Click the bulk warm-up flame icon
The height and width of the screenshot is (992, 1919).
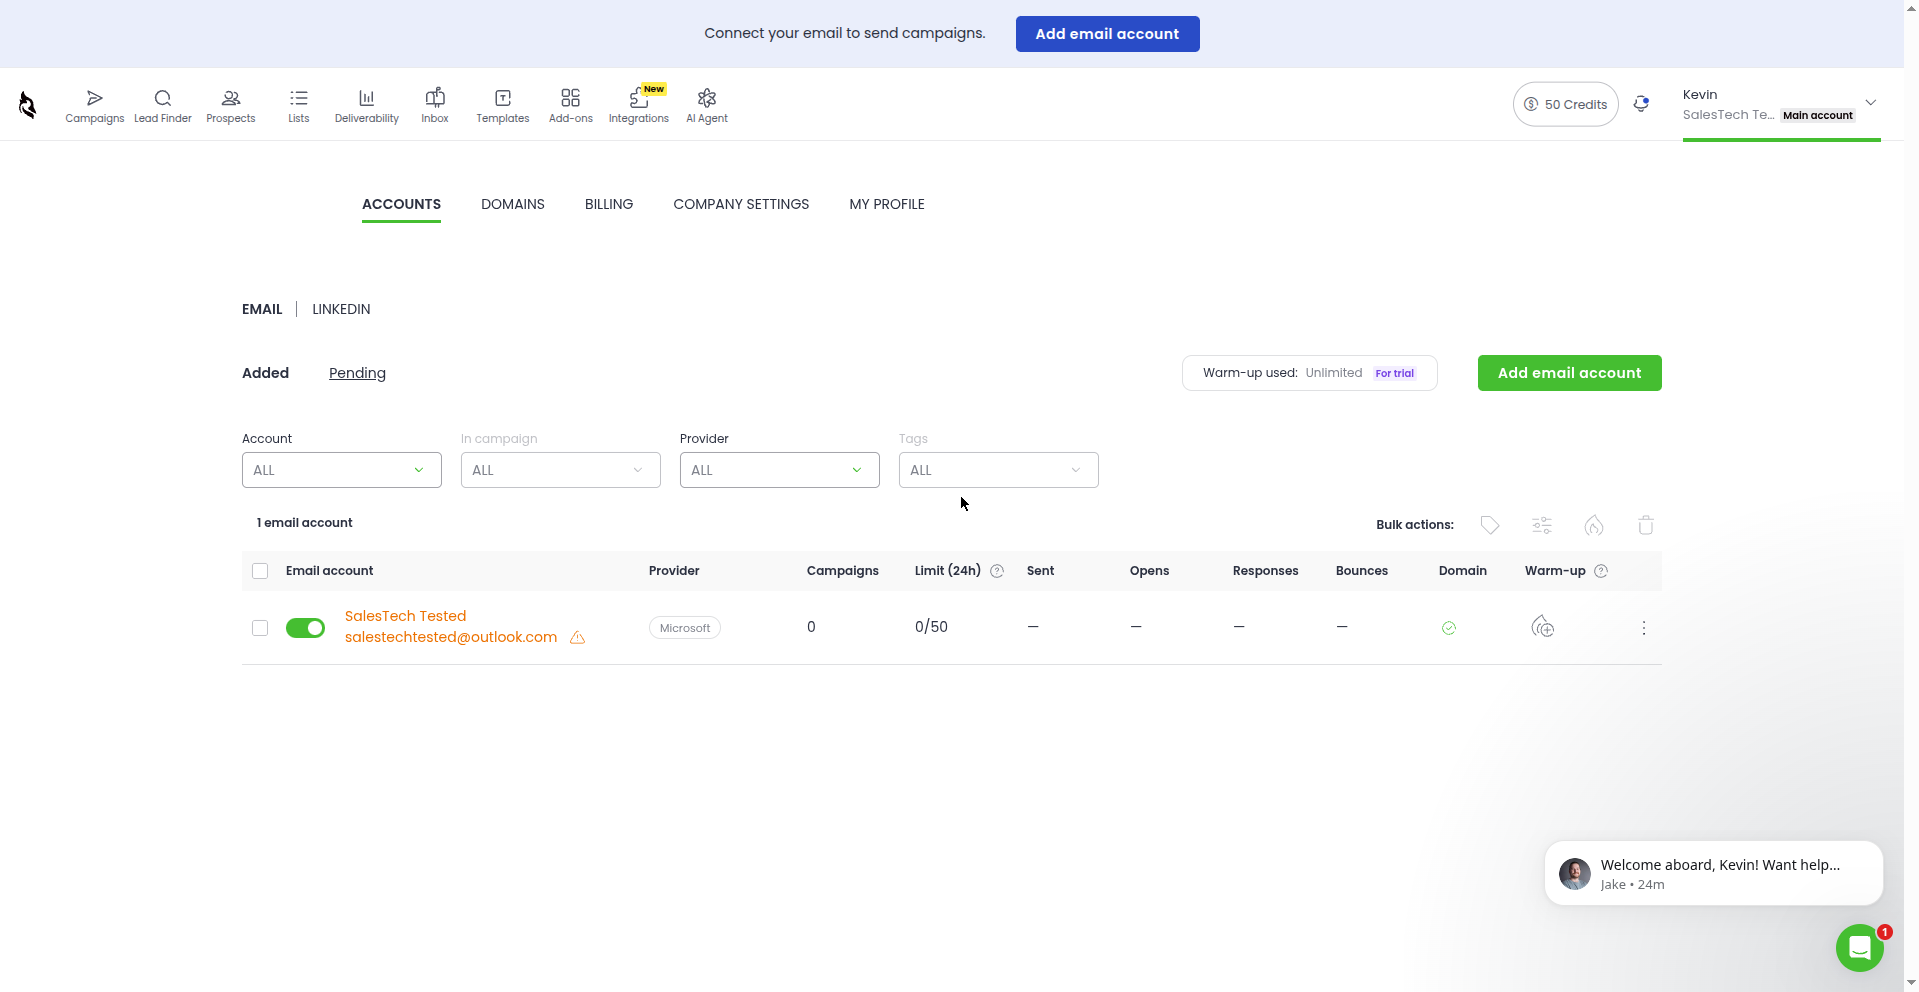pyautogui.click(x=1594, y=525)
